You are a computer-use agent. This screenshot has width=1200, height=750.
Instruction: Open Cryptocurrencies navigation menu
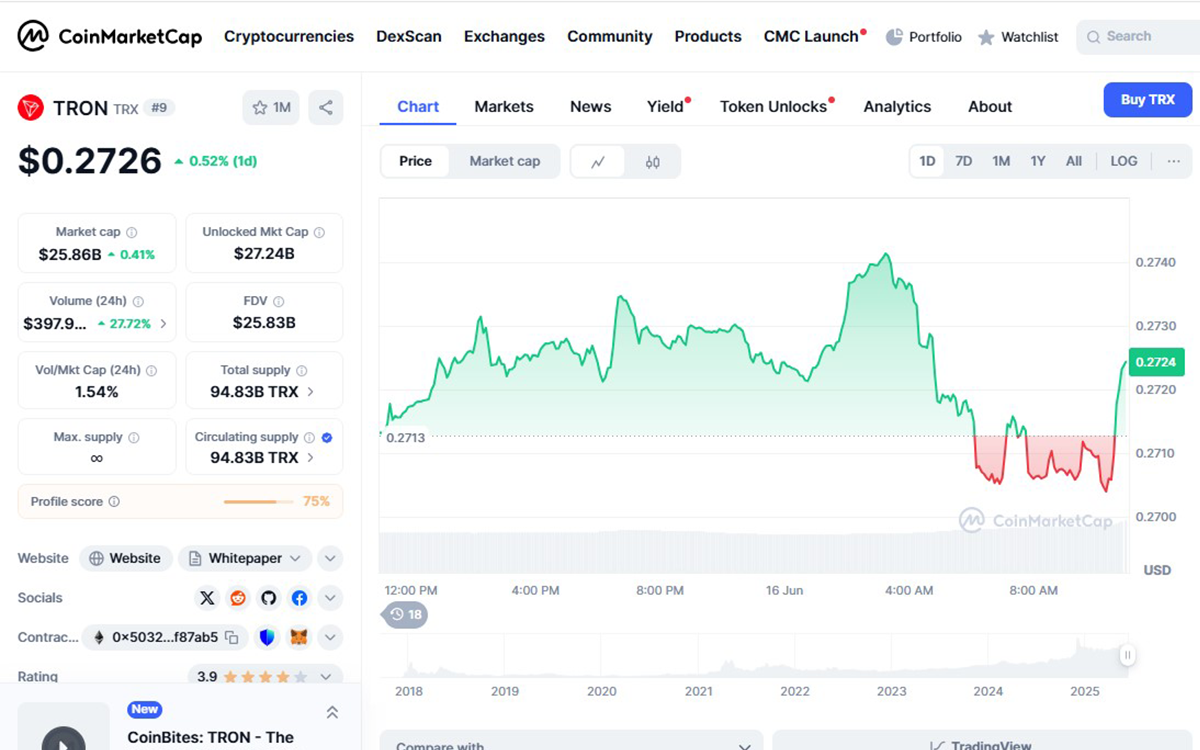pos(289,37)
